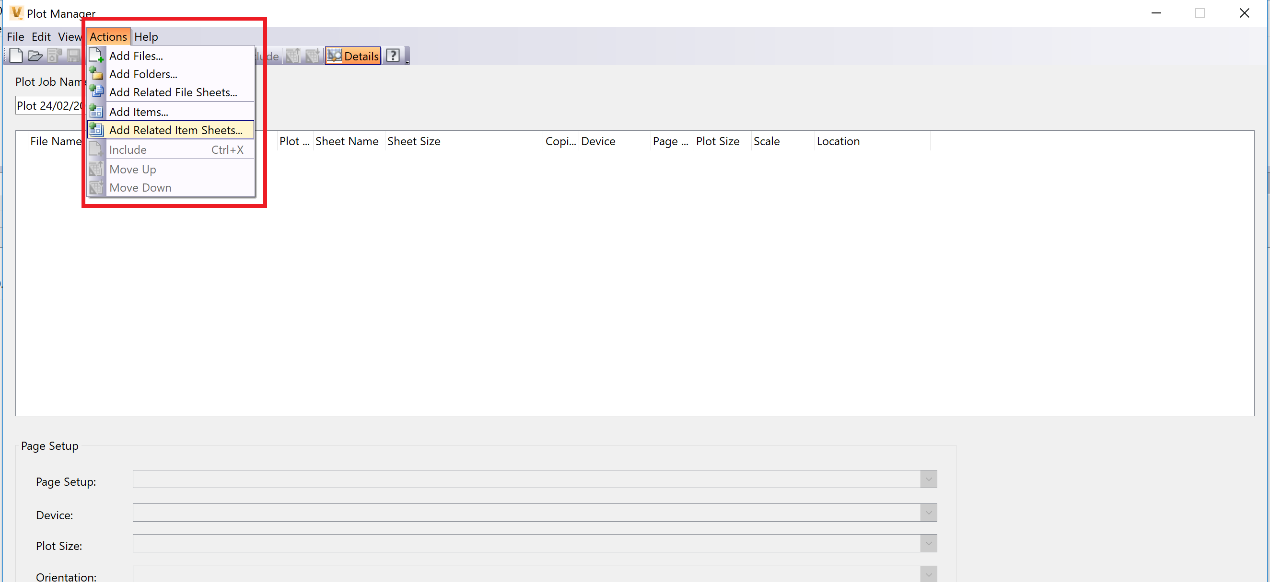1270x582 pixels.
Task: Toggle the Details toolbar button
Action: click(353, 56)
